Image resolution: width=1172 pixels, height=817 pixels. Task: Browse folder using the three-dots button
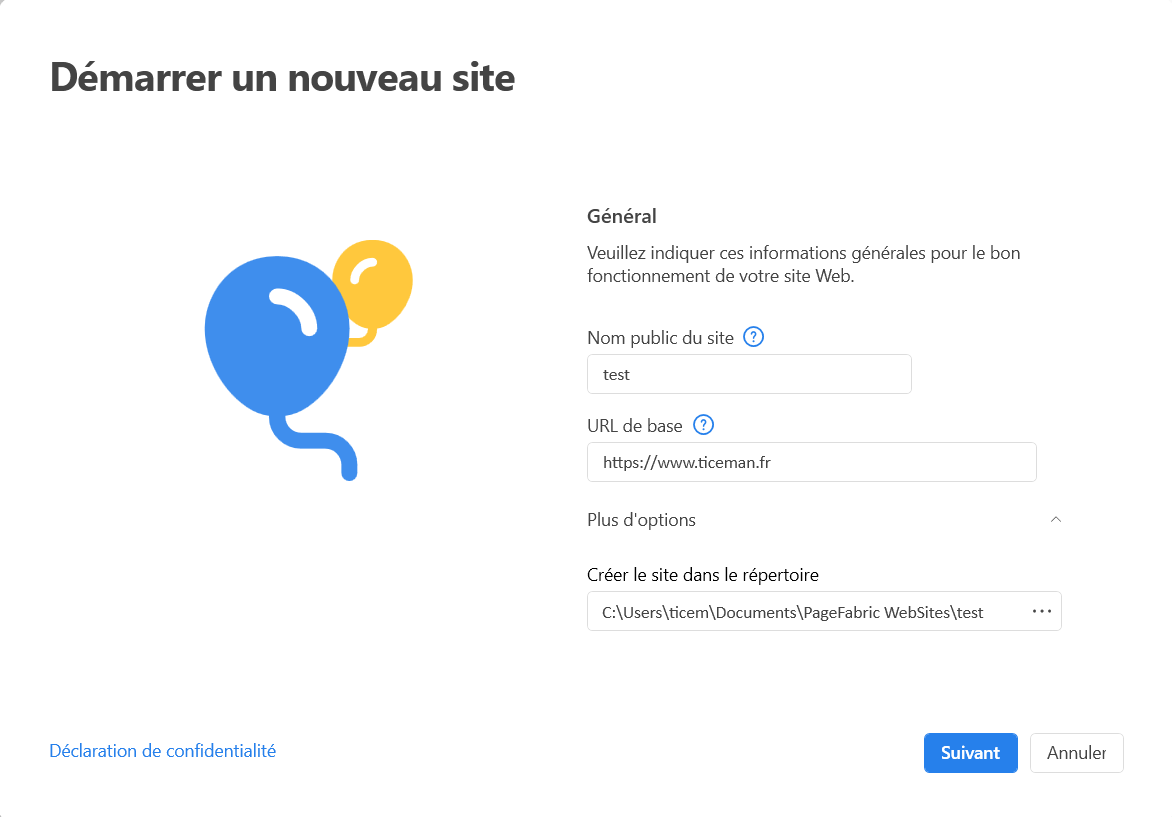pos(1042,611)
